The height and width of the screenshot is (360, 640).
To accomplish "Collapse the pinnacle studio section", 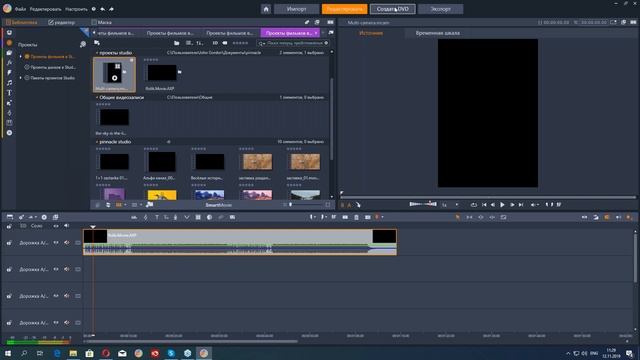I will (97, 142).
